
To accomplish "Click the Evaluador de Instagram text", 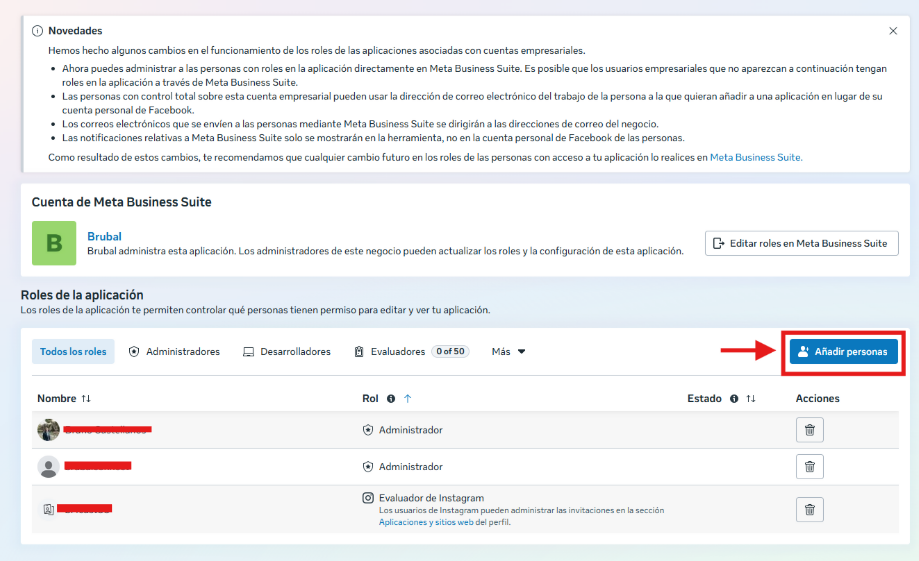I will point(431,498).
